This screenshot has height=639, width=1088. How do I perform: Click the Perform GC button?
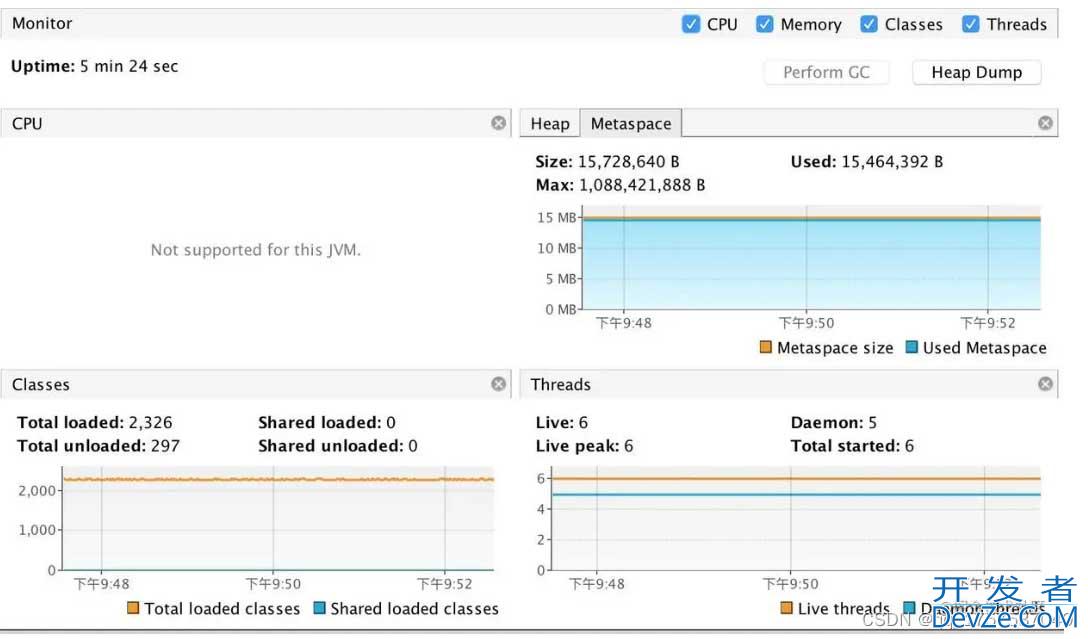pos(826,72)
